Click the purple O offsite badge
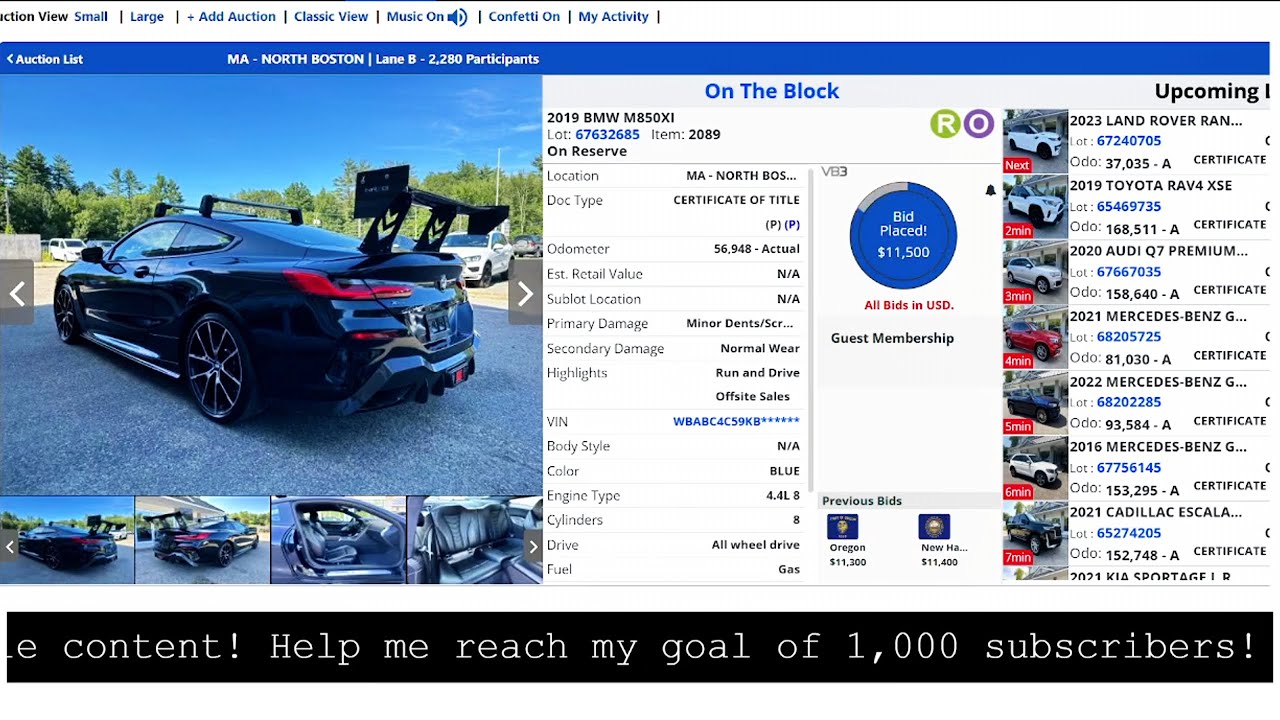 tap(978, 124)
